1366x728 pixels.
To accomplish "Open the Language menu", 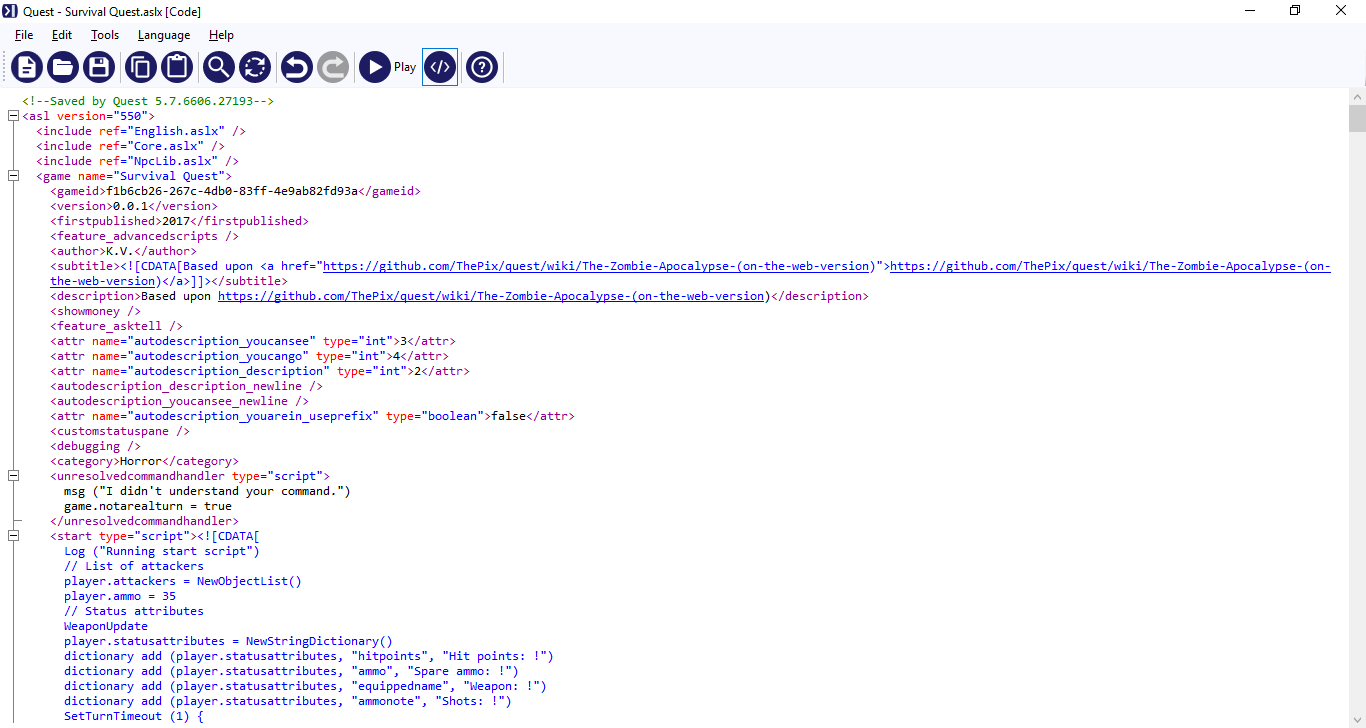I will pos(163,34).
